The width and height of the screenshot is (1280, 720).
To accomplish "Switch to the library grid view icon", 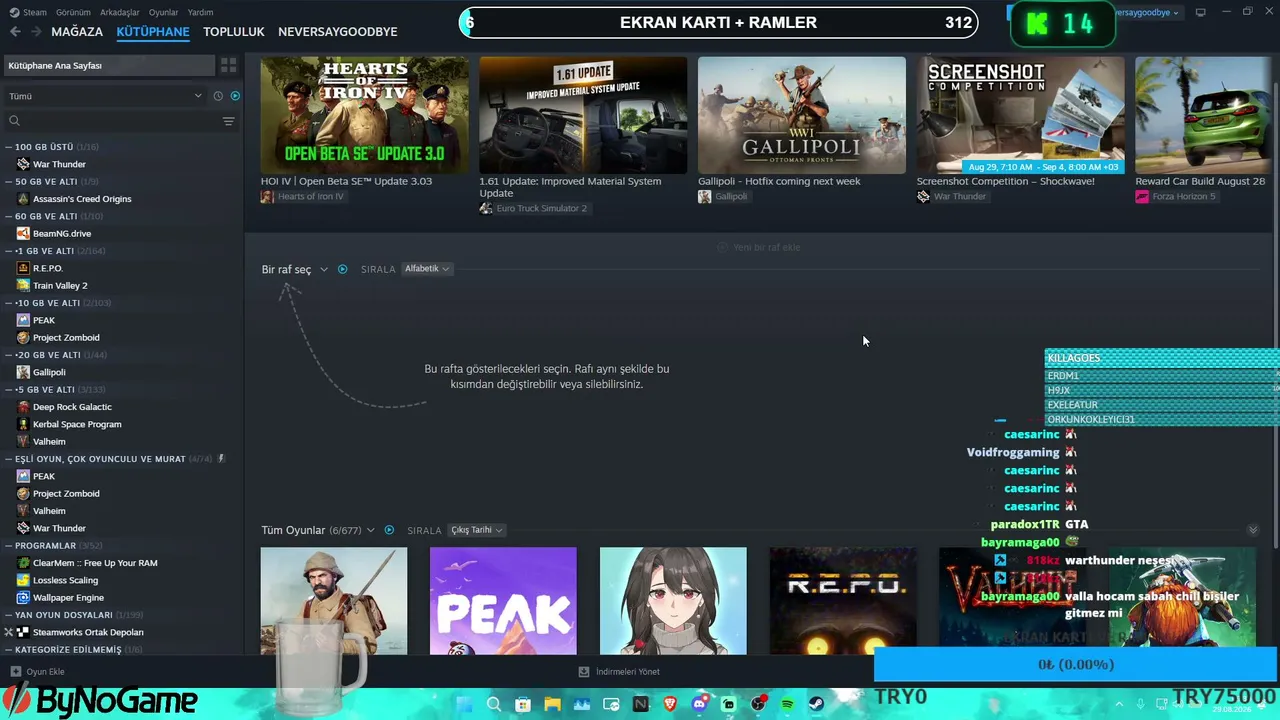I will (229, 65).
